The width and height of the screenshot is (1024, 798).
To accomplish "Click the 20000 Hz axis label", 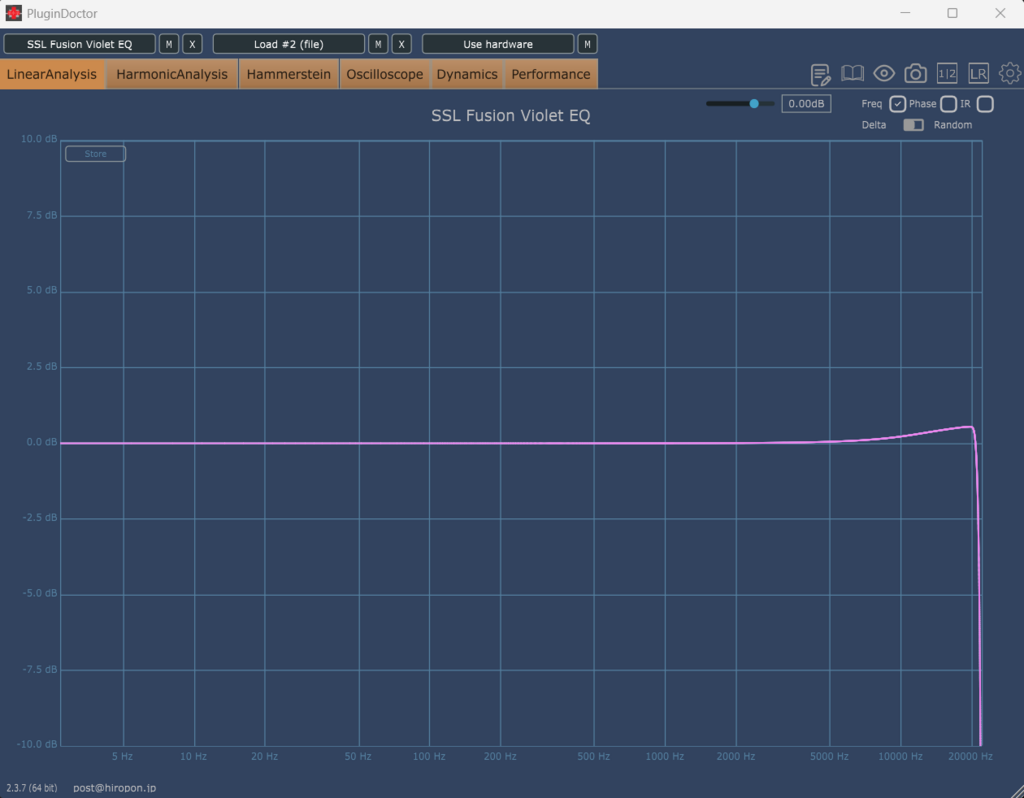I will click(x=970, y=756).
